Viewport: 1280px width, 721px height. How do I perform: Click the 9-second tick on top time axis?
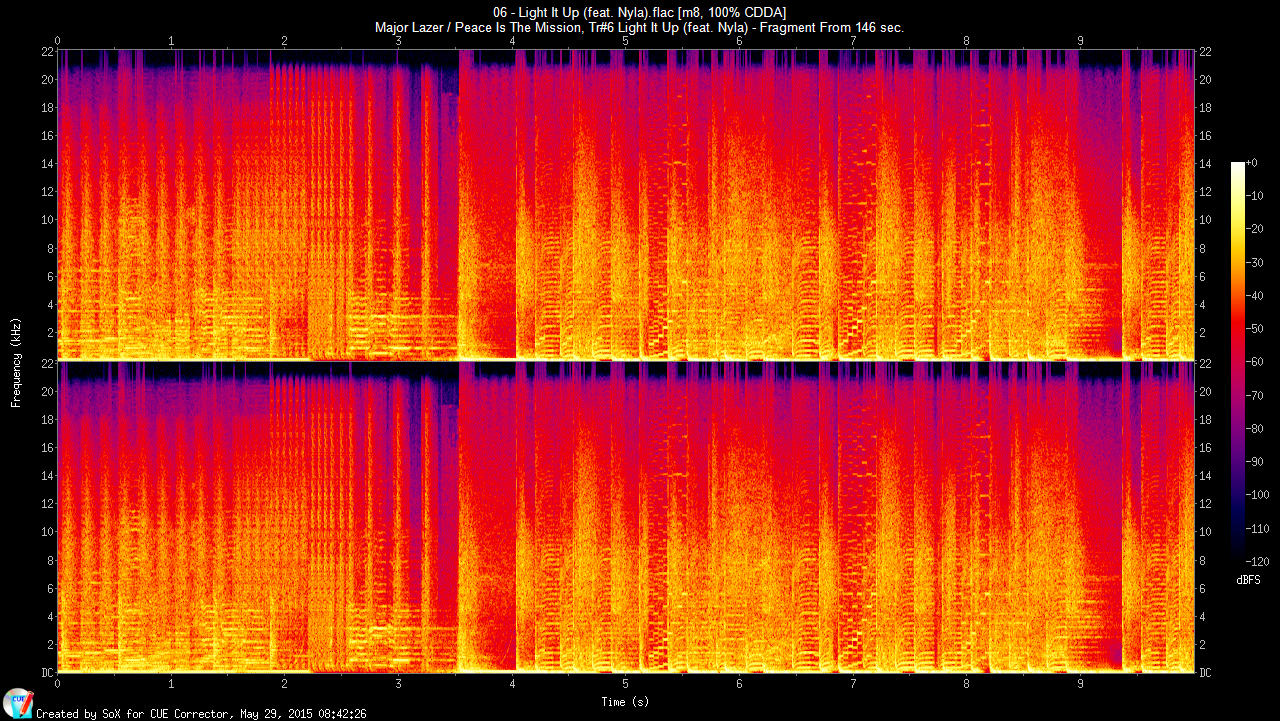[x=1080, y=41]
